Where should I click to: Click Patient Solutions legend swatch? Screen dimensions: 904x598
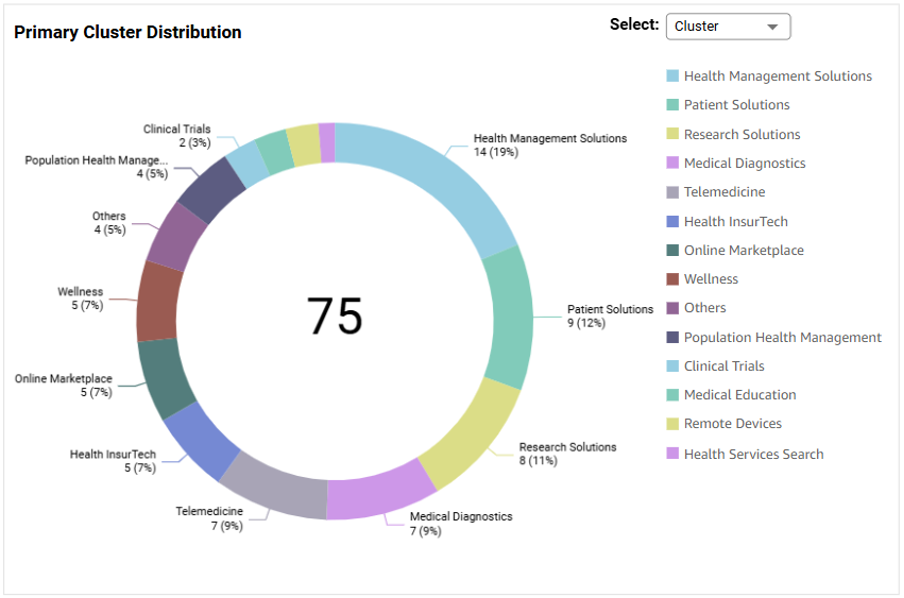click(673, 105)
